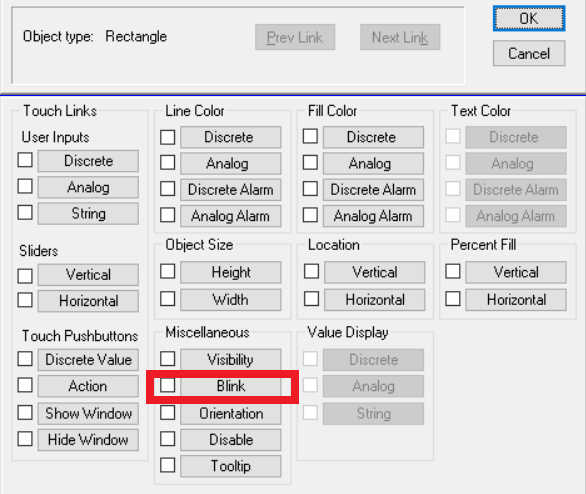This screenshot has width=586, height=494.
Task: Enable Fill Color Analog checkbox
Action: (310, 163)
